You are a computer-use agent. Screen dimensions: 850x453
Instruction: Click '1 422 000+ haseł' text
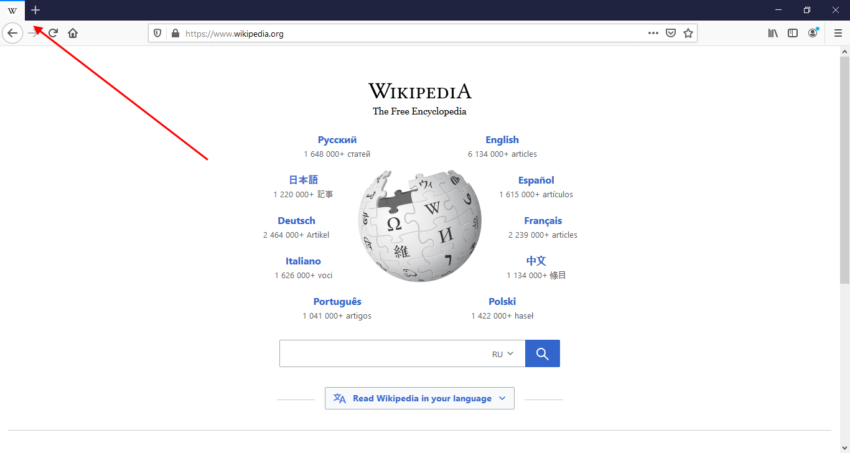502,316
